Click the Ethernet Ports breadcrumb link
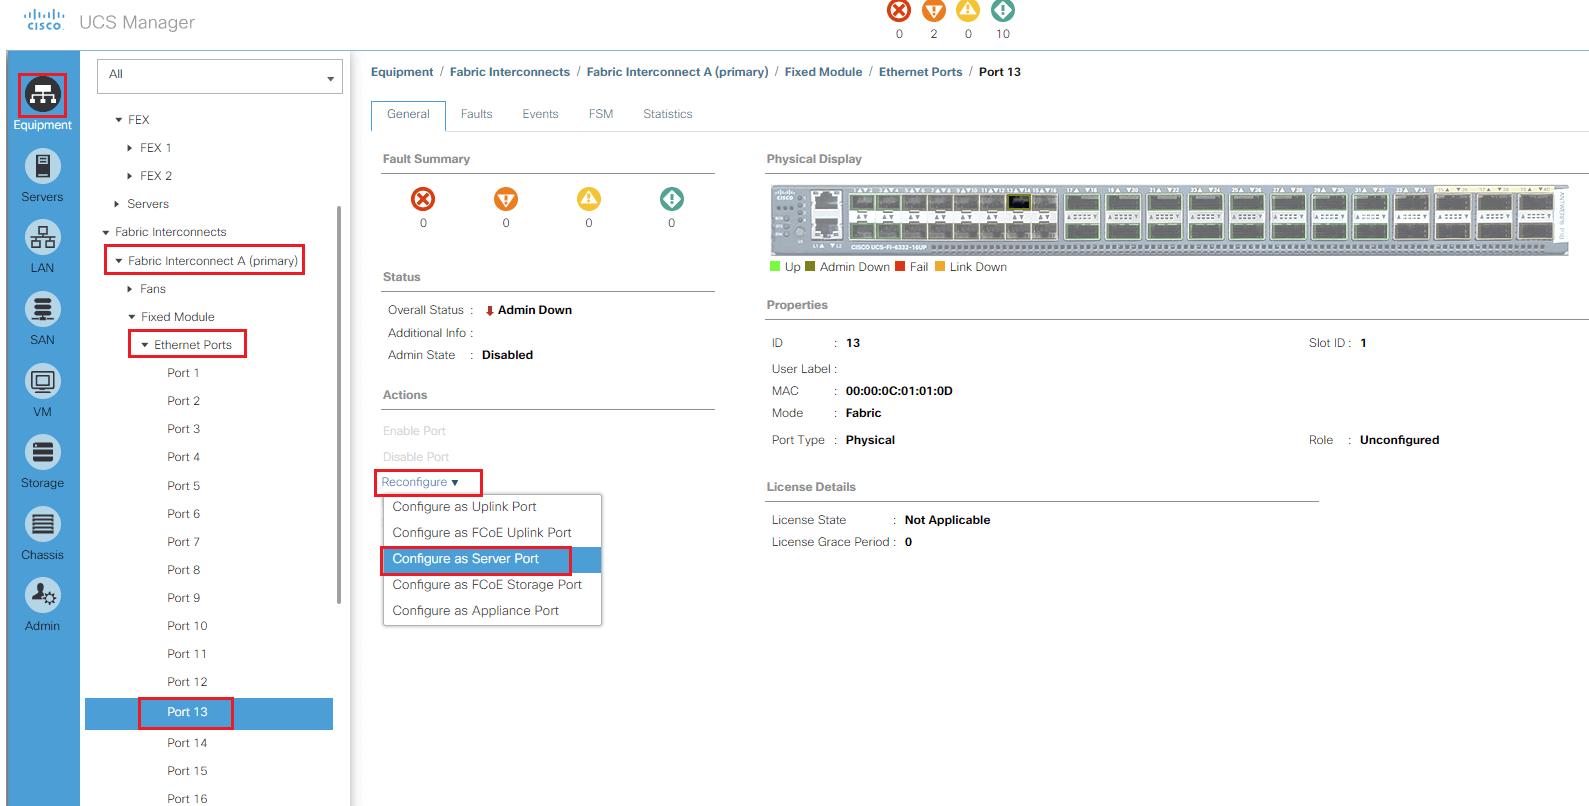This screenshot has width=1589, height=806. click(x=920, y=72)
